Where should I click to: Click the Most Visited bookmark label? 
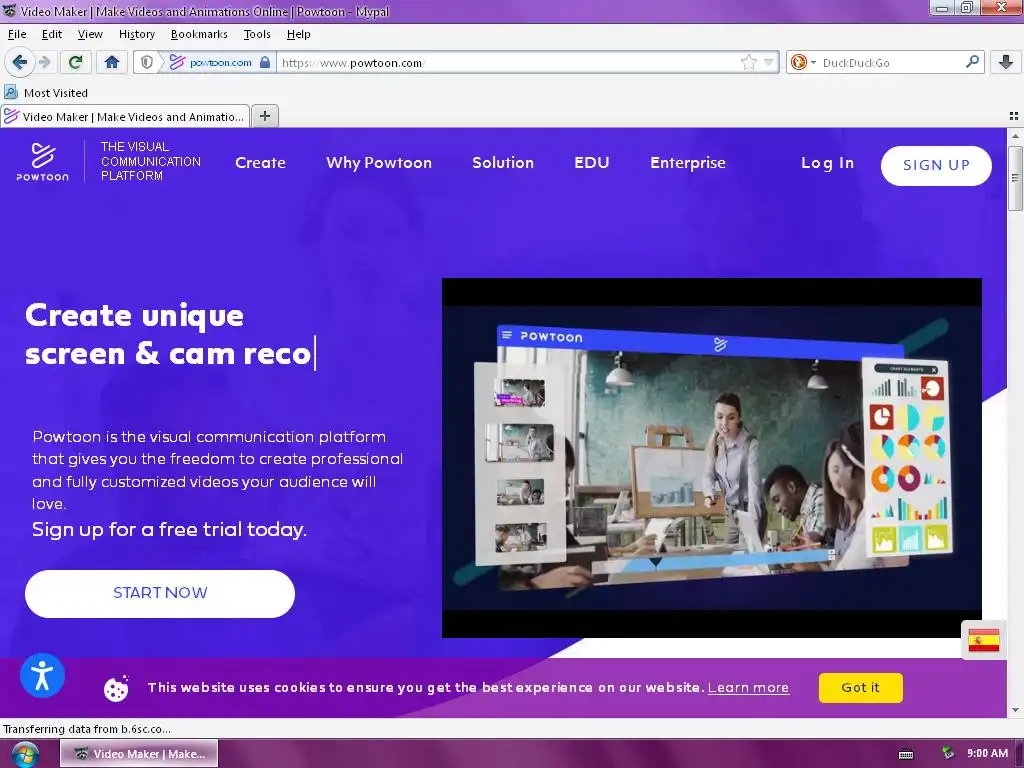click(x=56, y=93)
